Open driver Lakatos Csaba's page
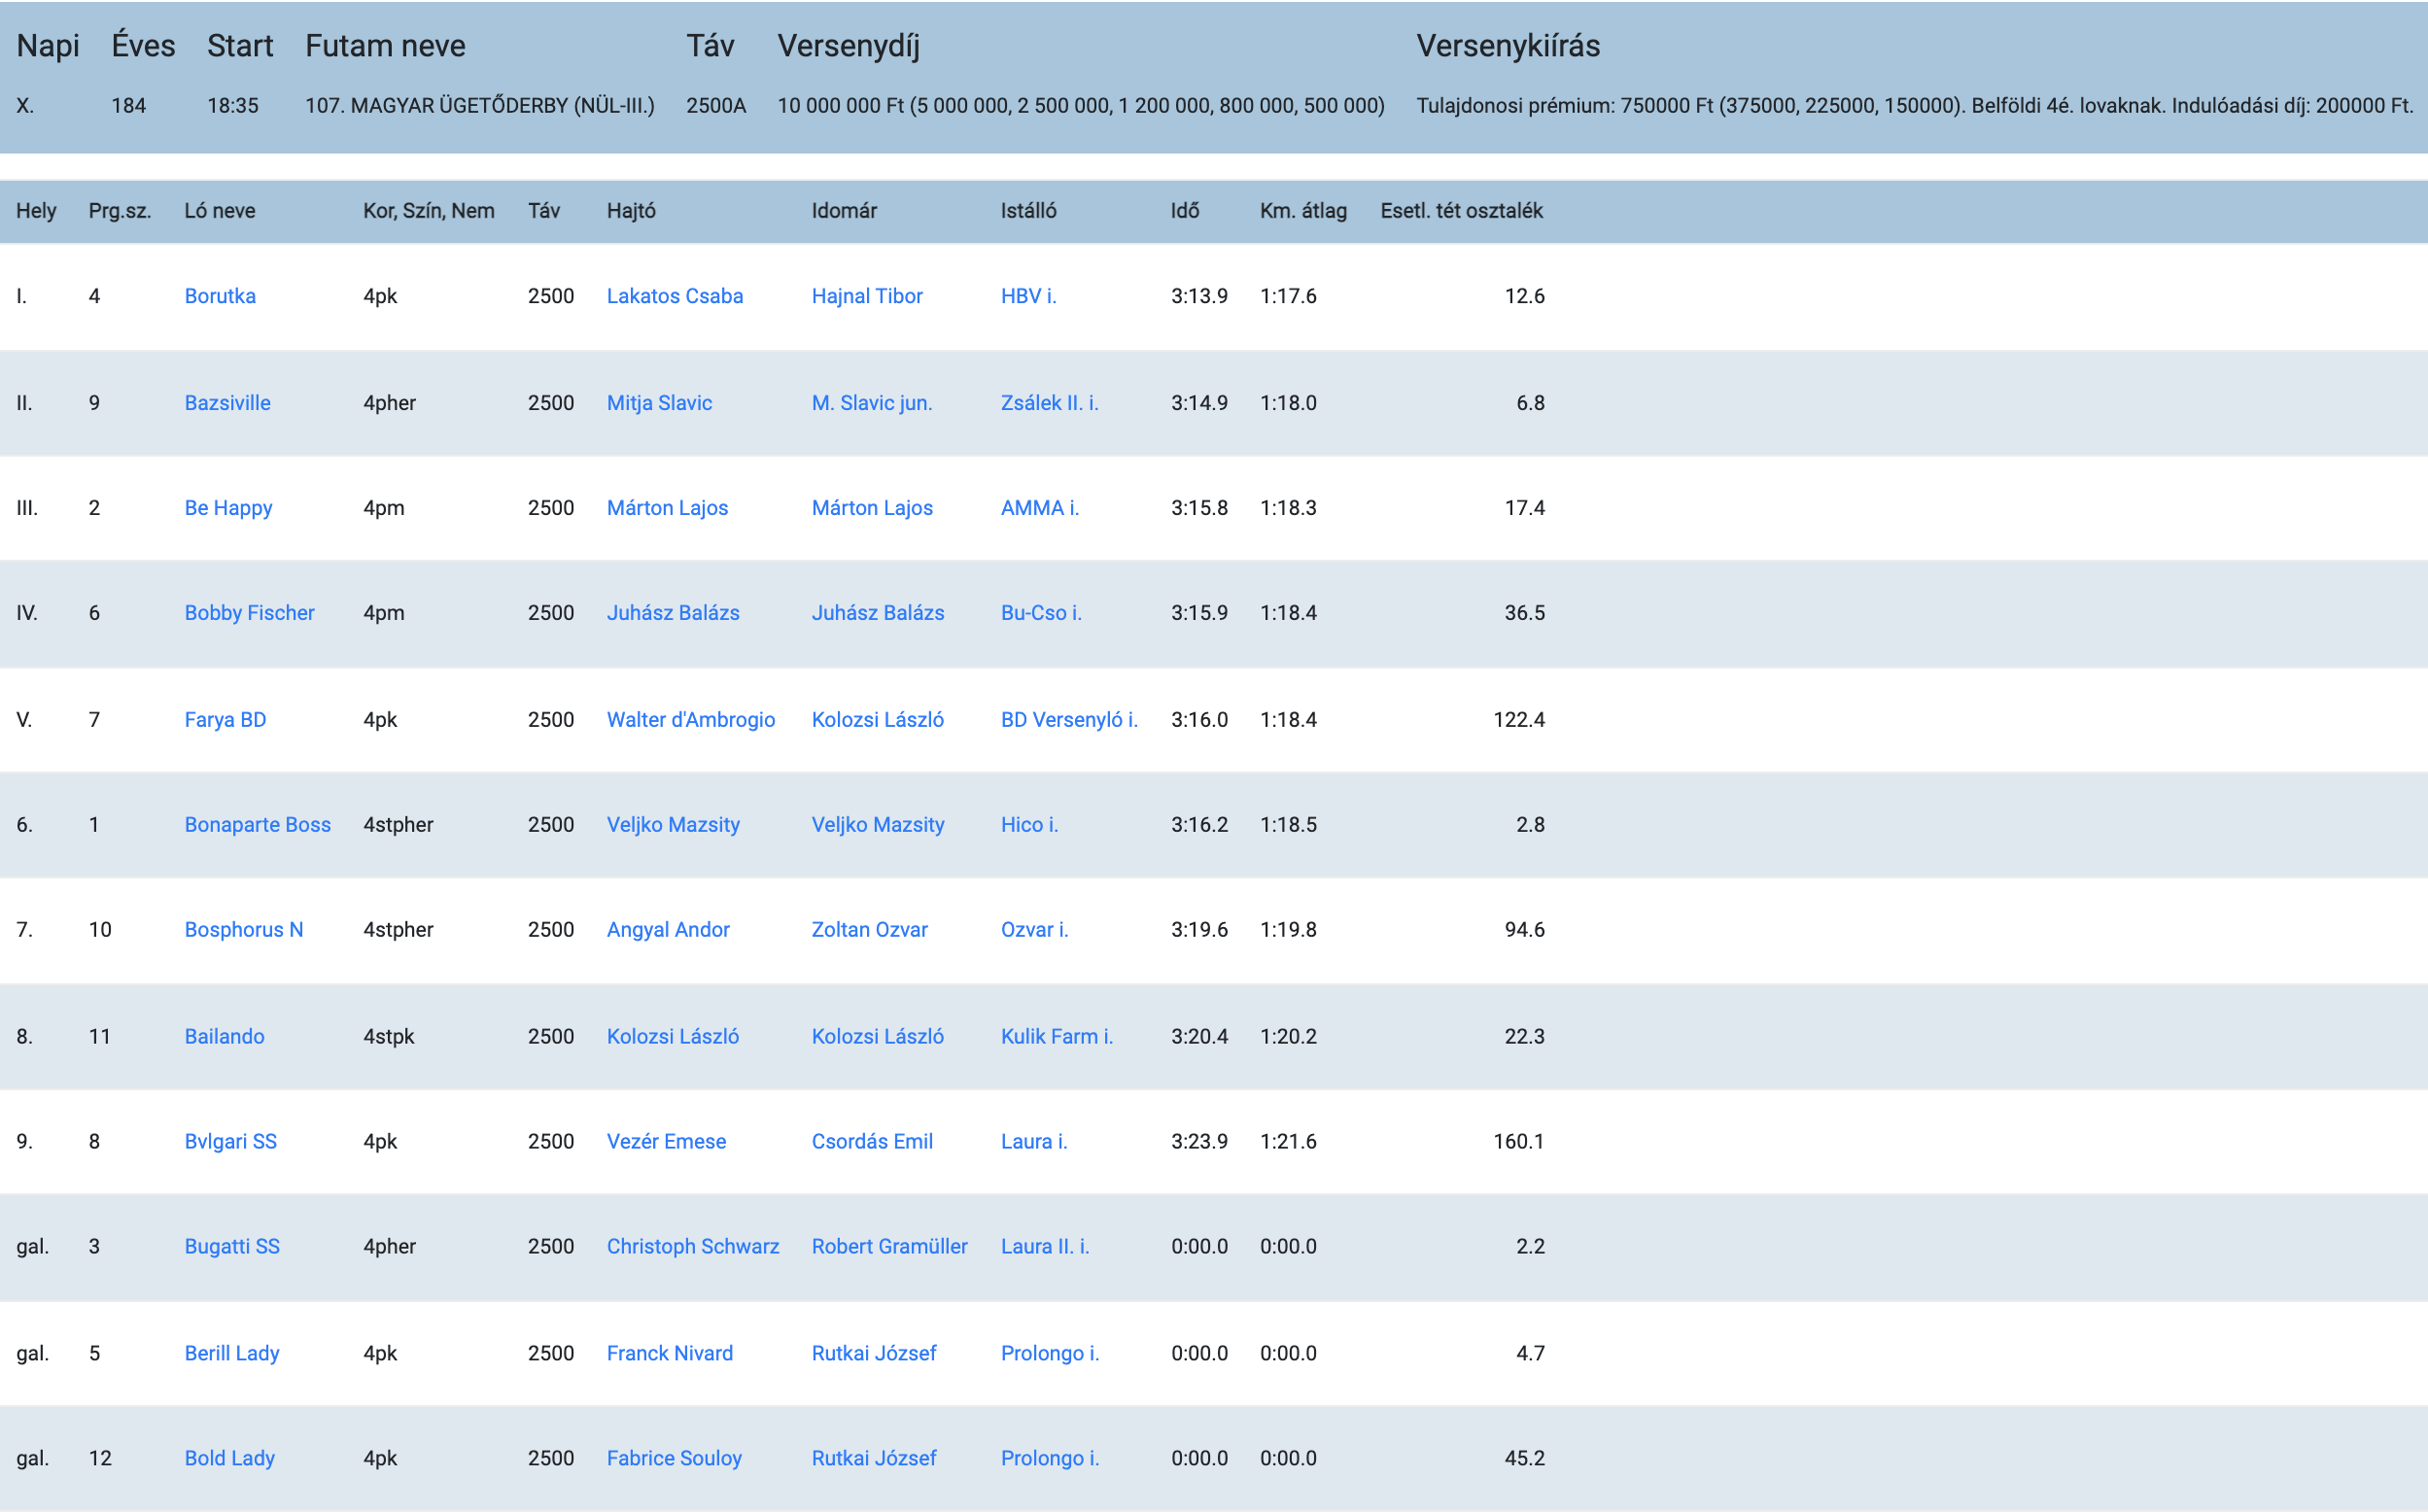The image size is (2428, 1512). (675, 296)
